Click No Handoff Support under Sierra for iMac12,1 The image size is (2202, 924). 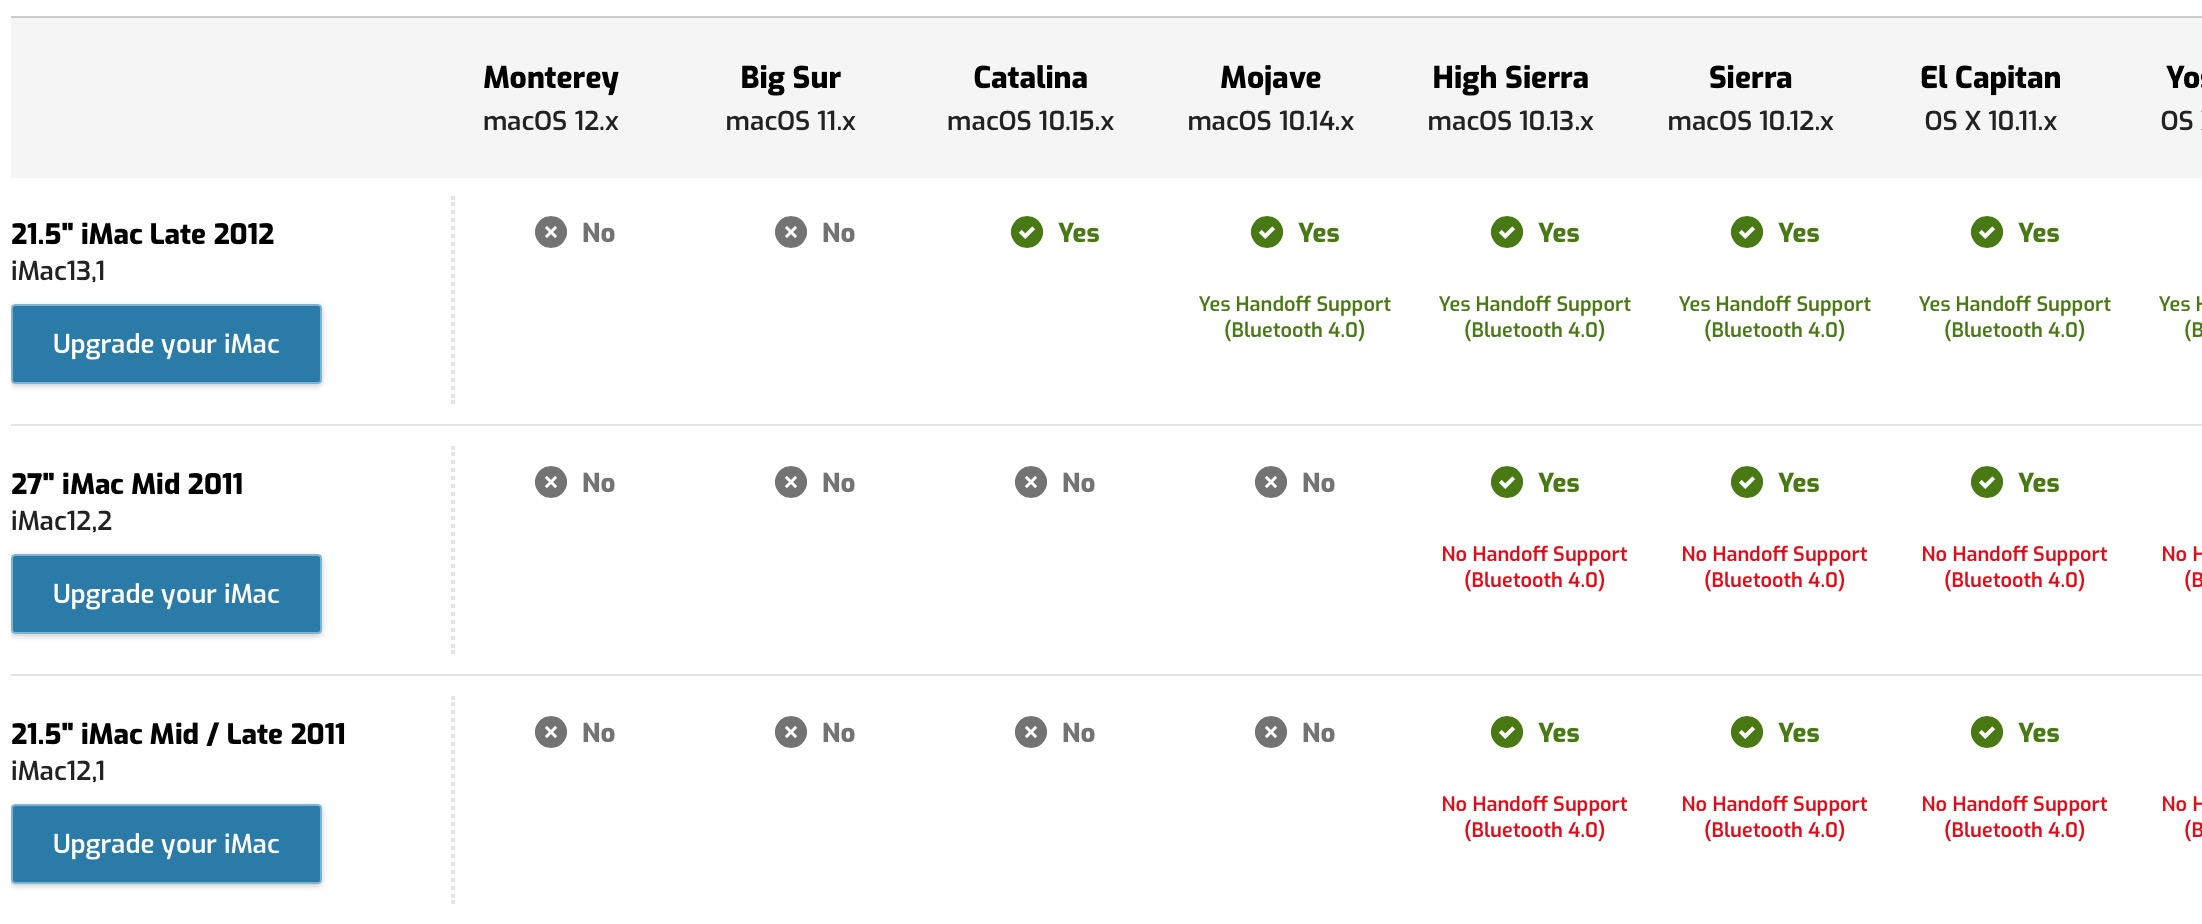[1774, 817]
